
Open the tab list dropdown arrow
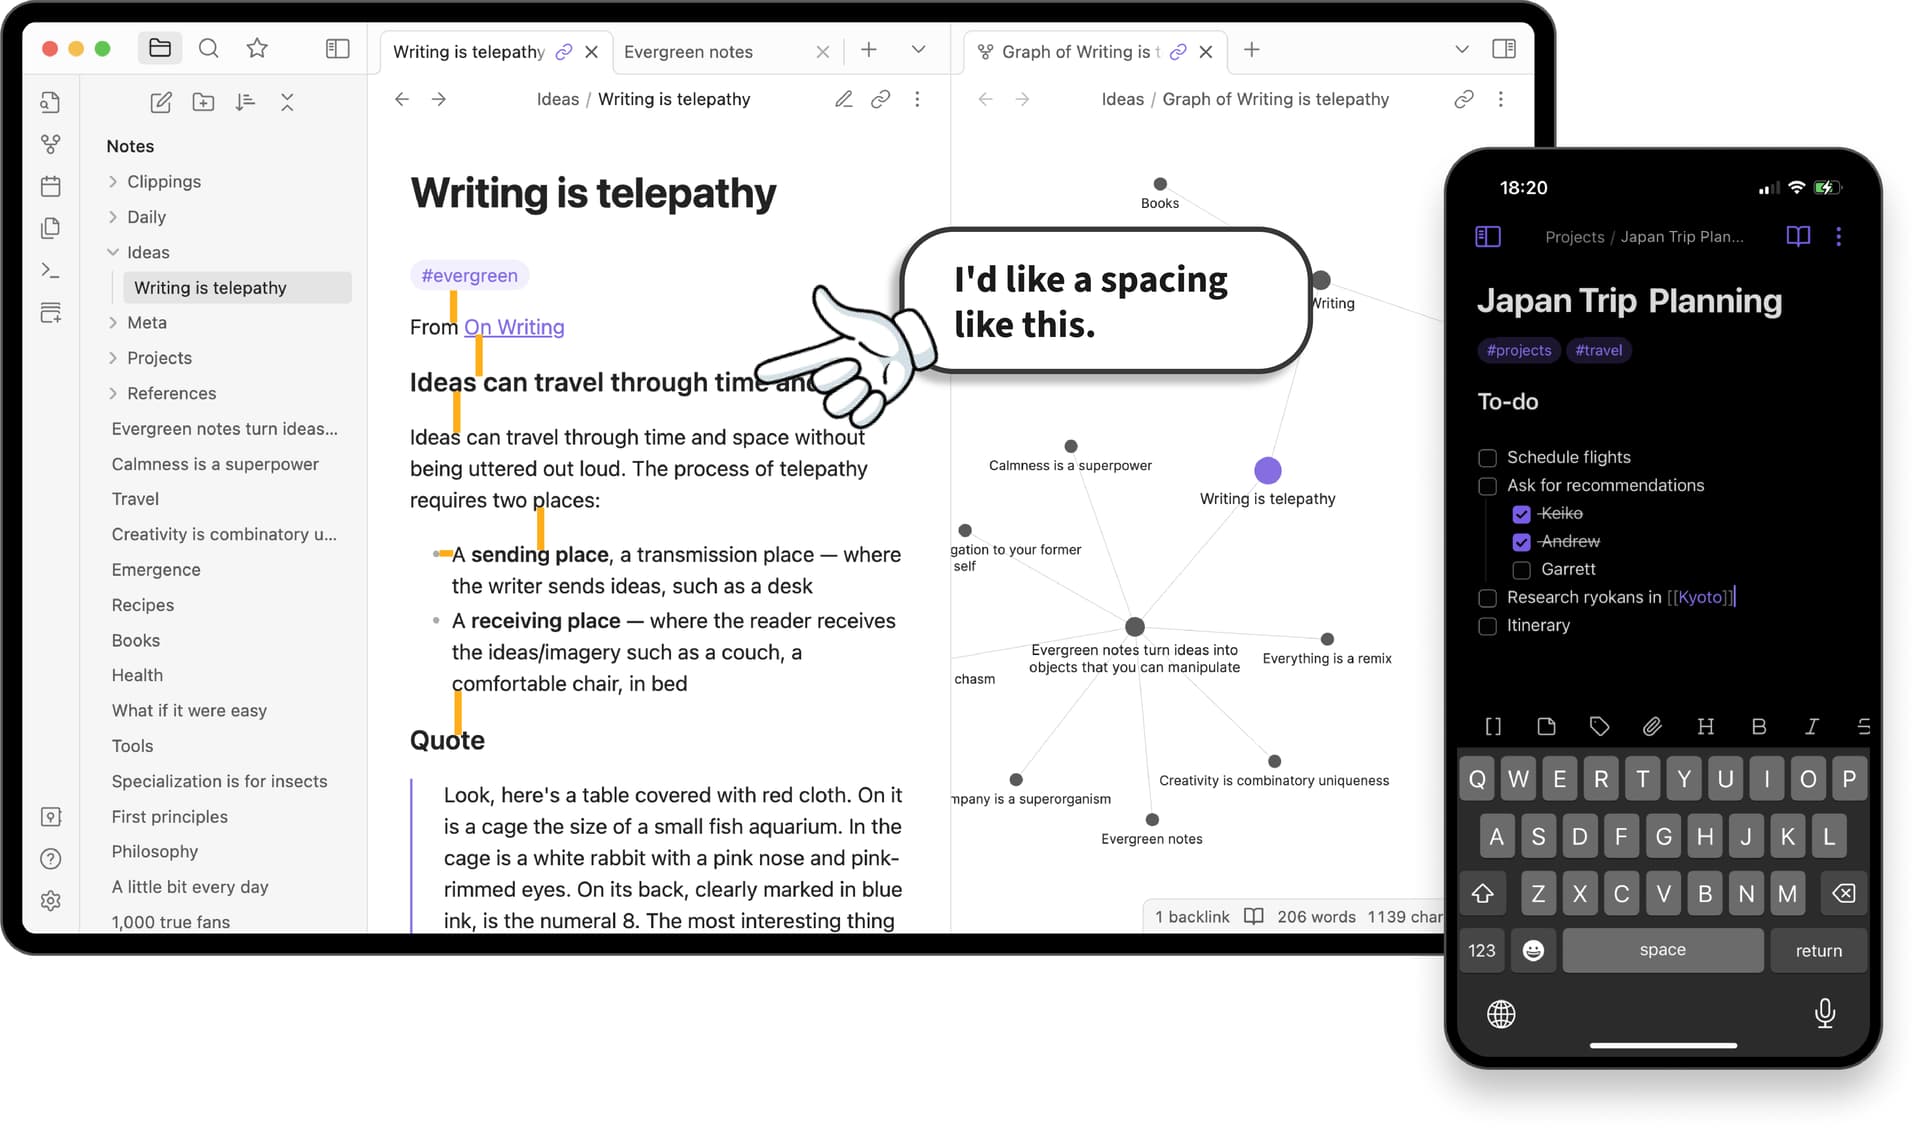click(918, 50)
